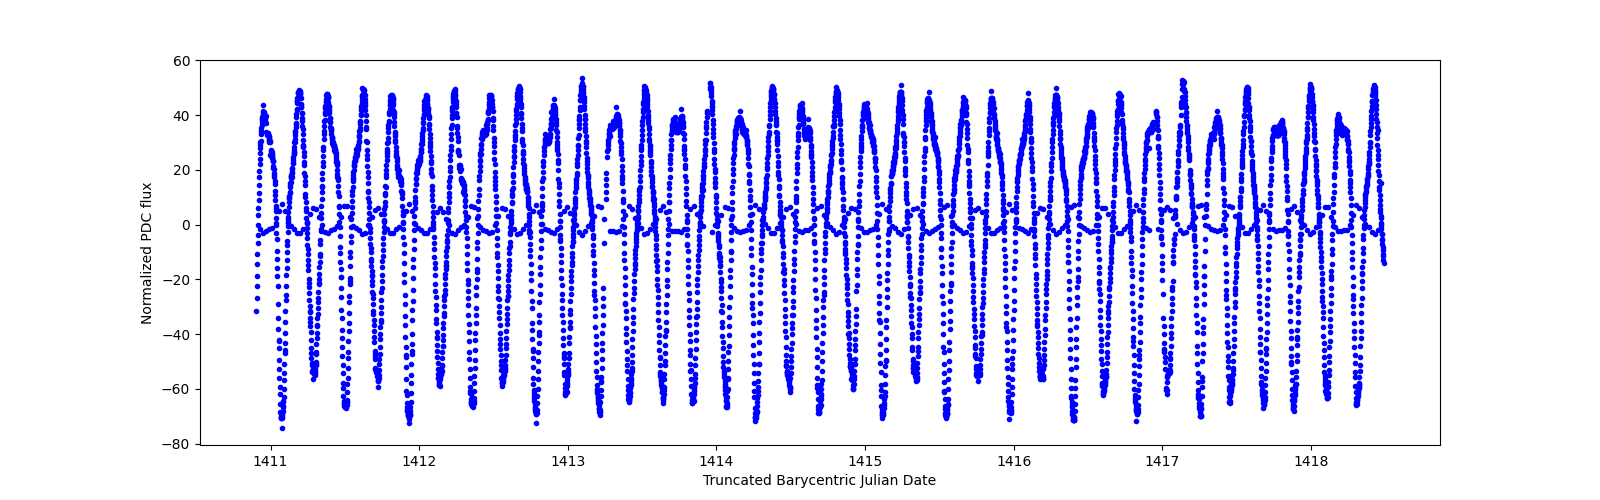Screen dimensions: 1600x500
Task: Click y-axis tick label −20
Action: [x=176, y=280]
